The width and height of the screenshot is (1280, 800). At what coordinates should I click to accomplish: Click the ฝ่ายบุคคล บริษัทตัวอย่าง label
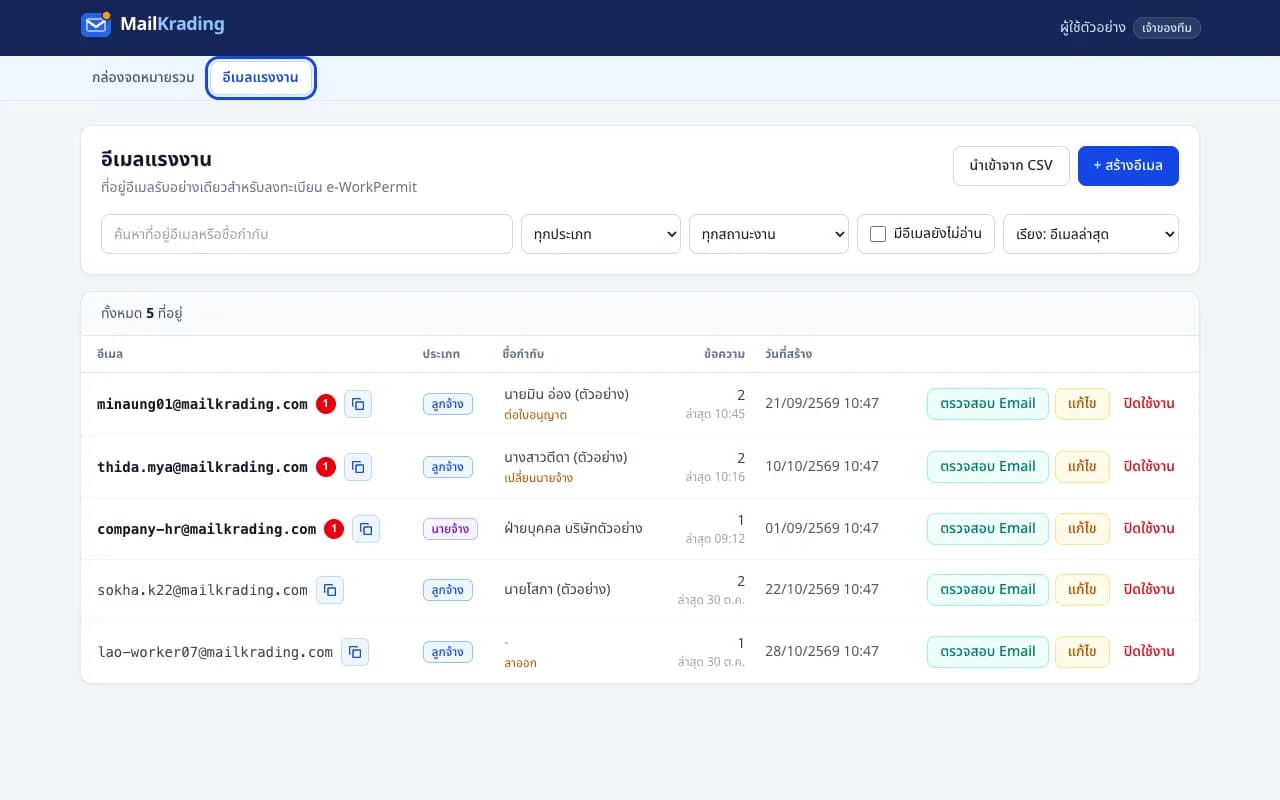coord(573,528)
